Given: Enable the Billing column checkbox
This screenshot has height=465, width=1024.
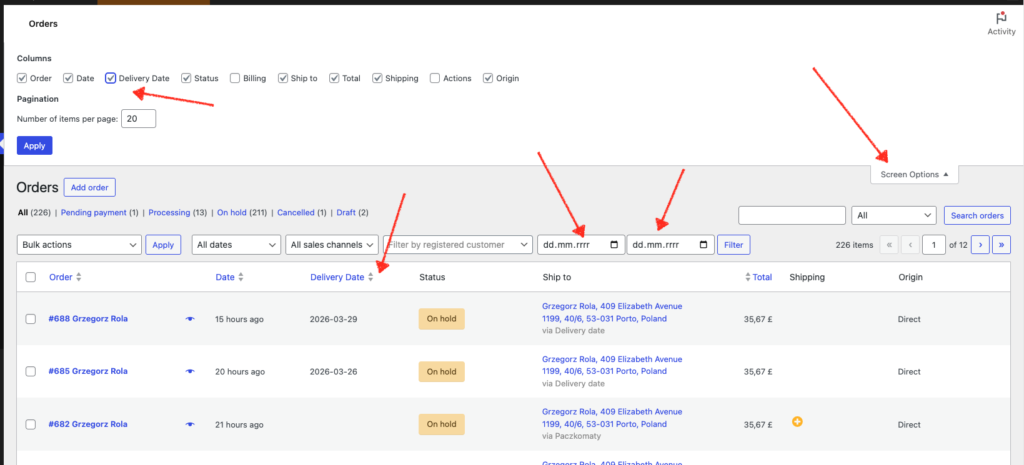Looking at the screenshot, I should click(x=234, y=78).
